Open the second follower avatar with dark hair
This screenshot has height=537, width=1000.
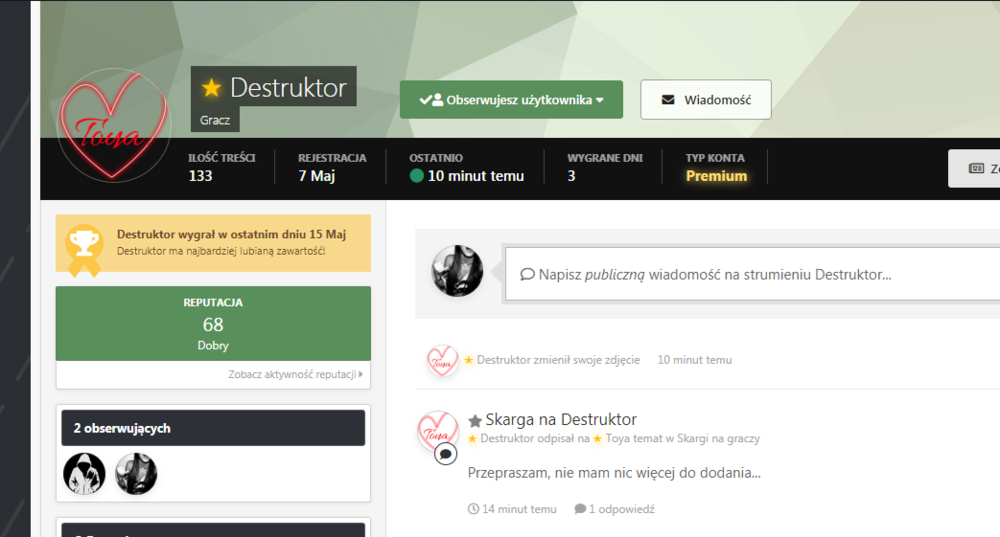[x=136, y=474]
